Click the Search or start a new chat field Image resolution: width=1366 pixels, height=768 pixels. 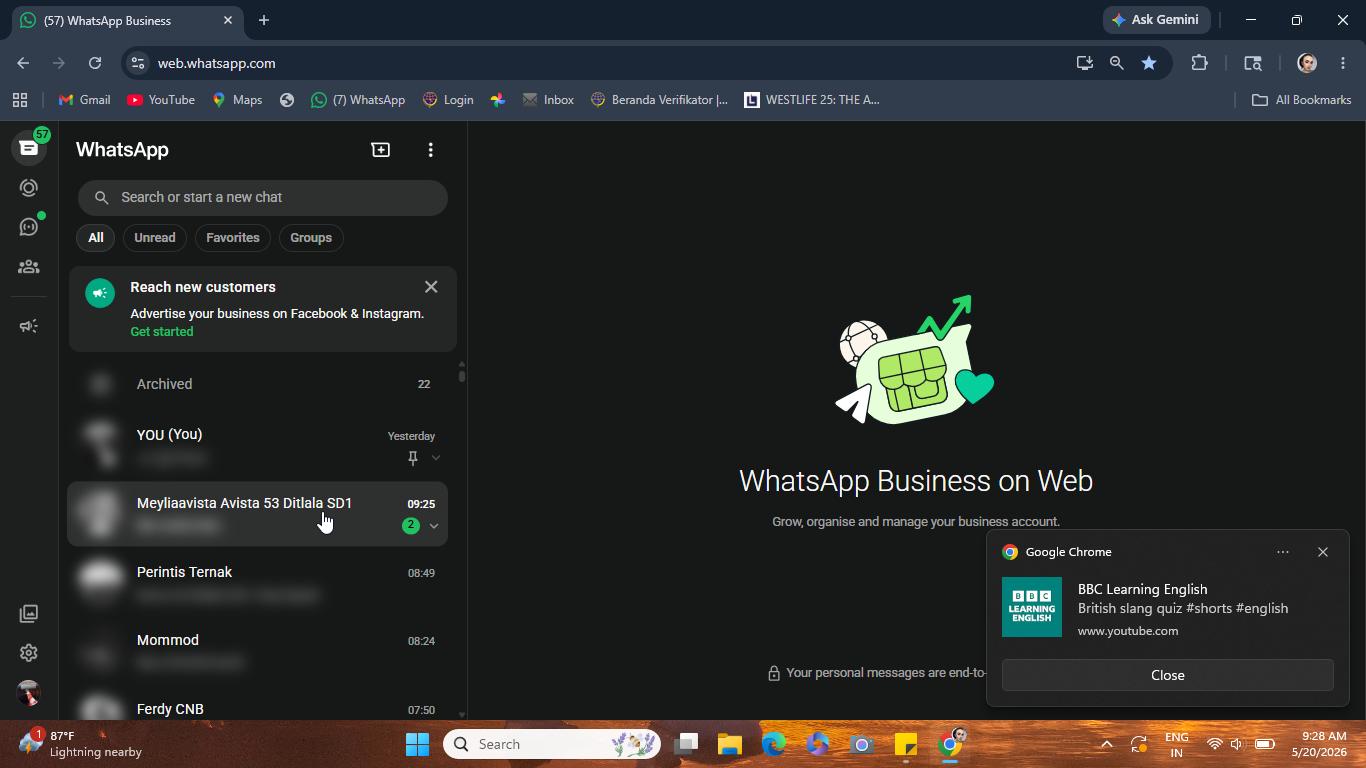pyautogui.click(x=263, y=197)
